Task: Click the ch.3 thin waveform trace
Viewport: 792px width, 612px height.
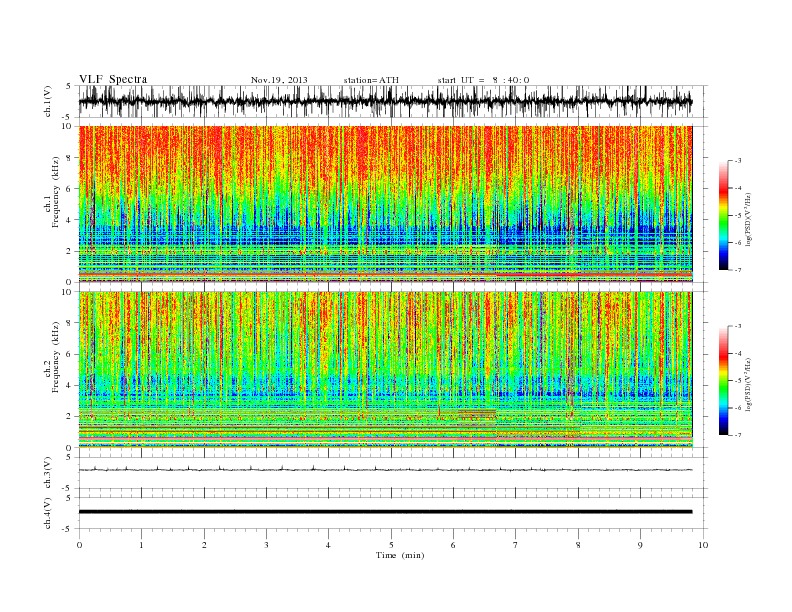Action: pos(385,470)
